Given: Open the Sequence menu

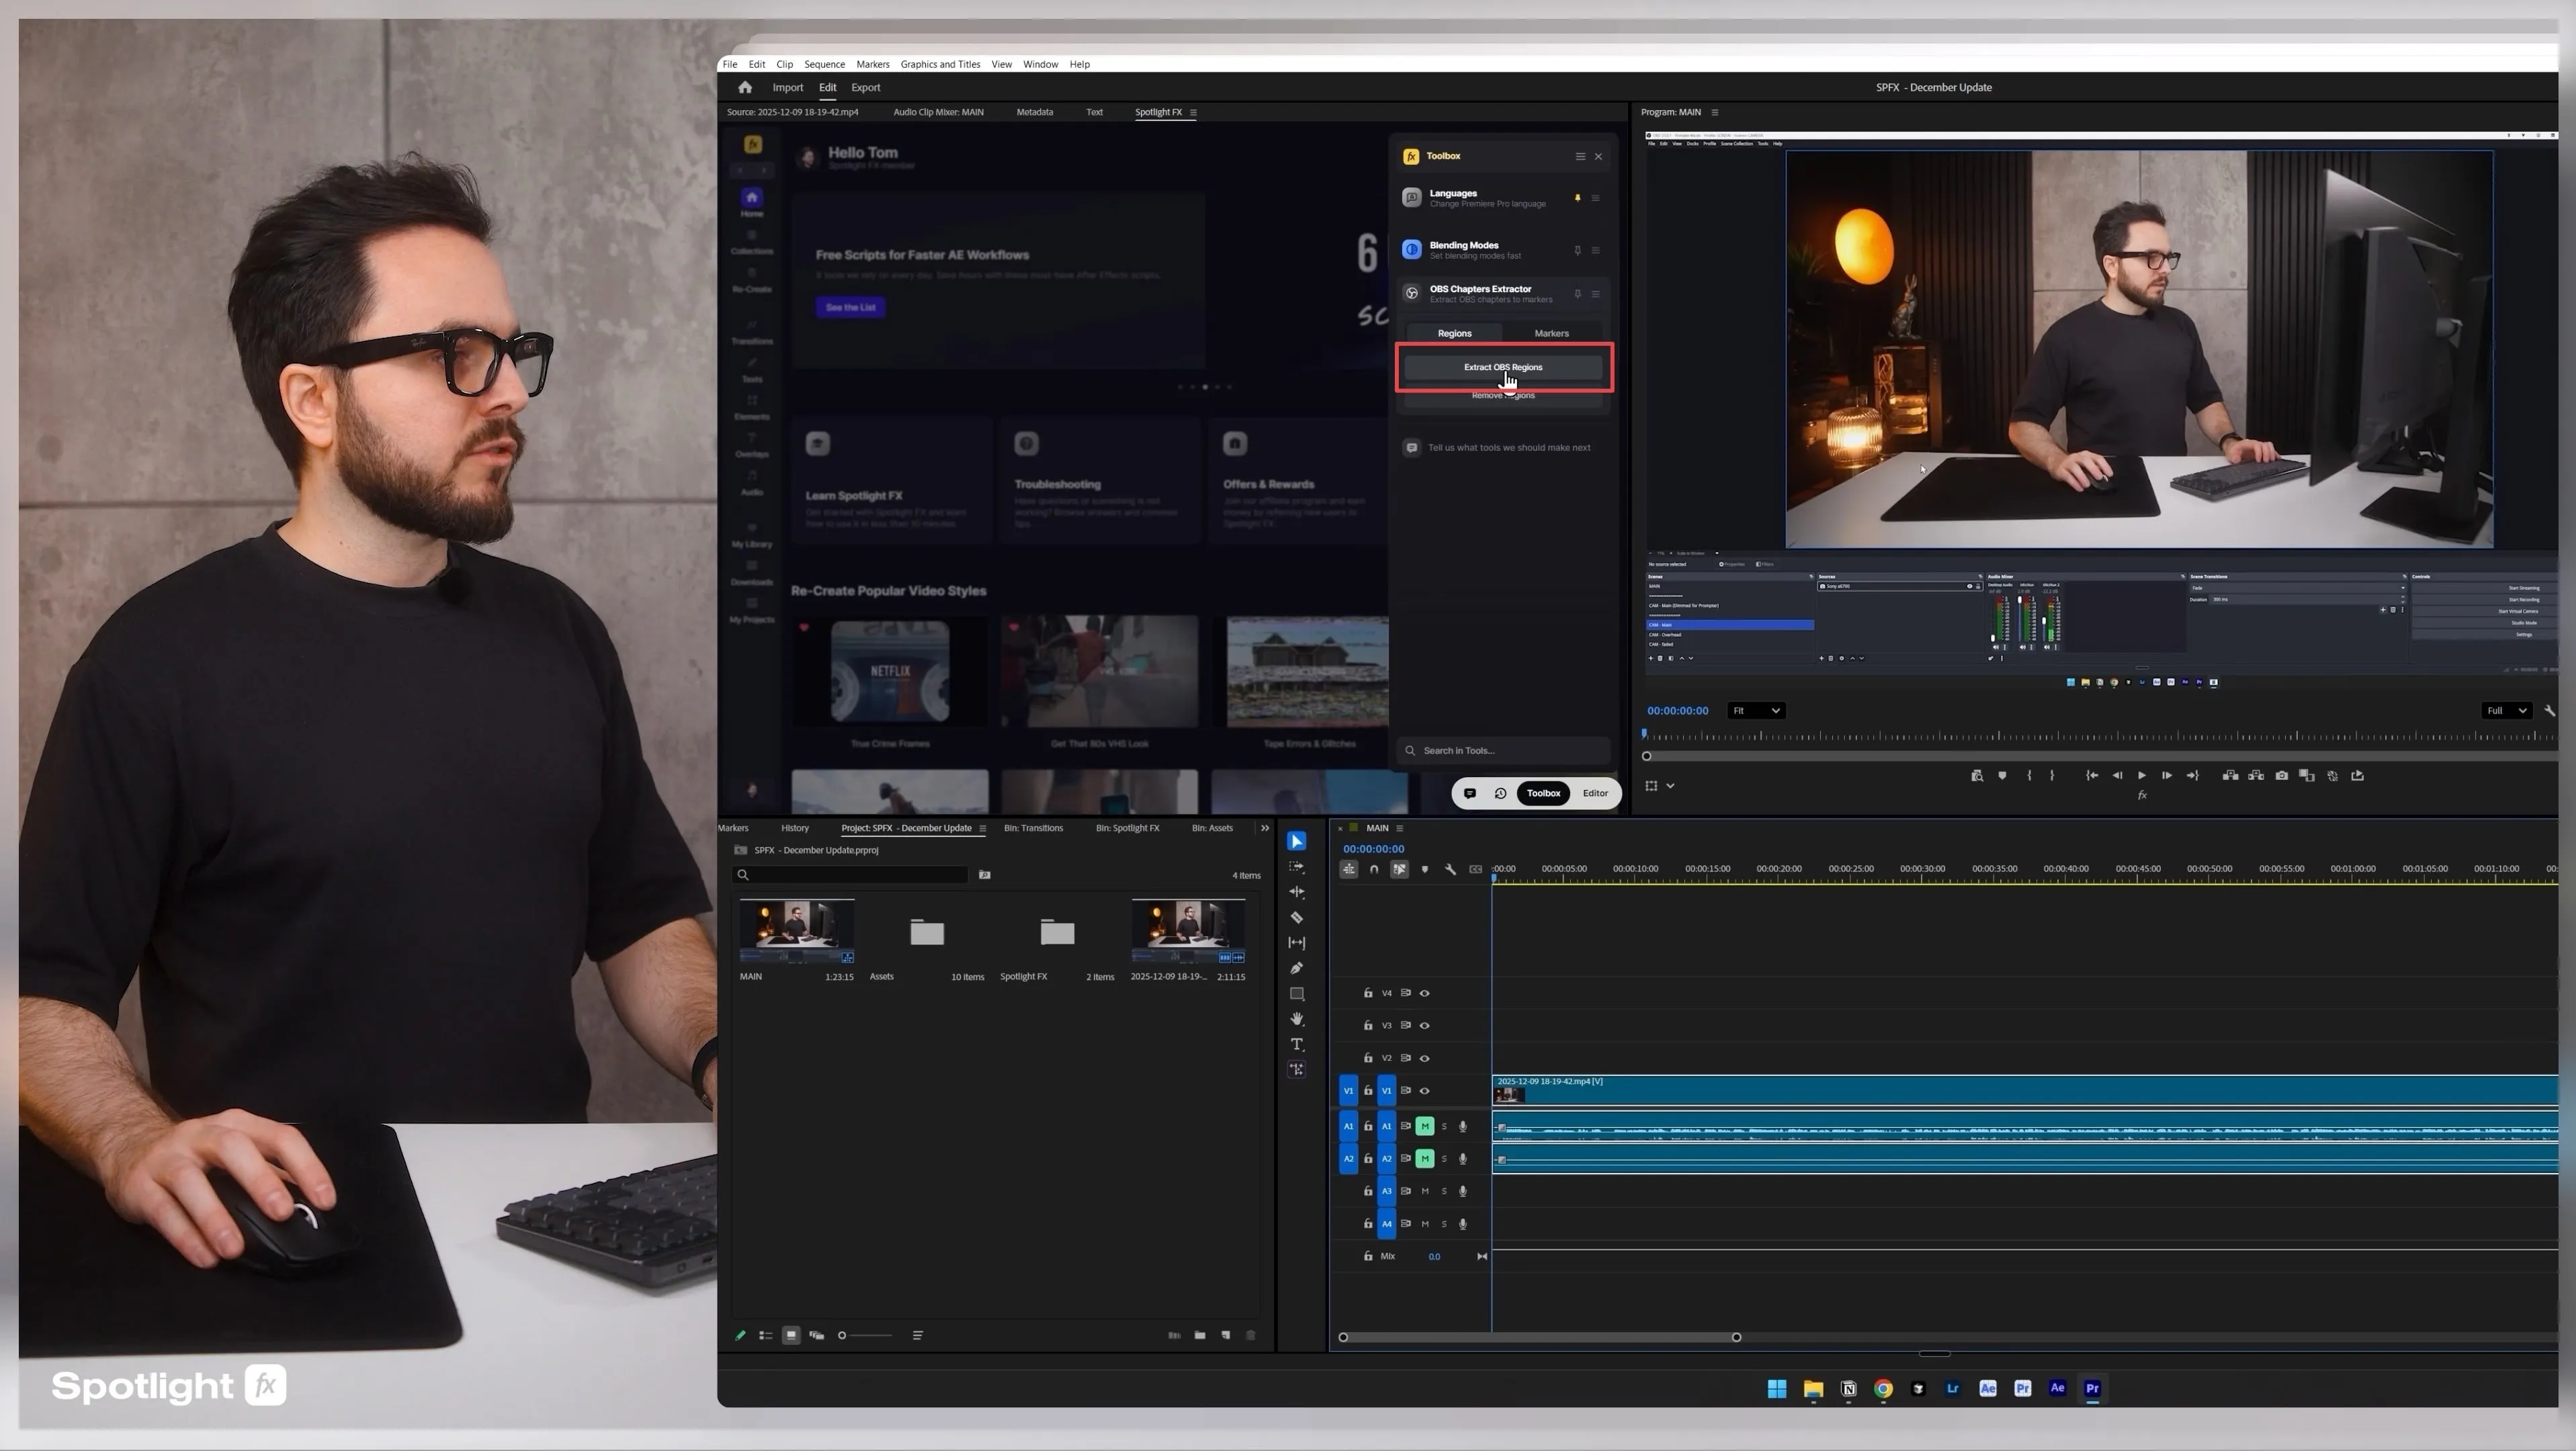Looking at the screenshot, I should tap(824, 64).
